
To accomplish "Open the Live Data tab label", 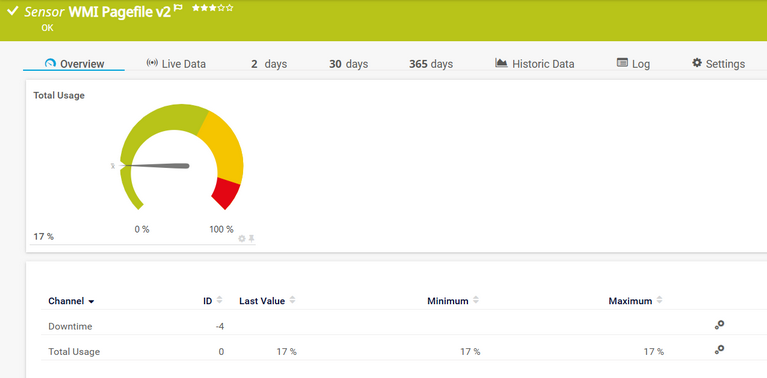I will tap(184, 64).
